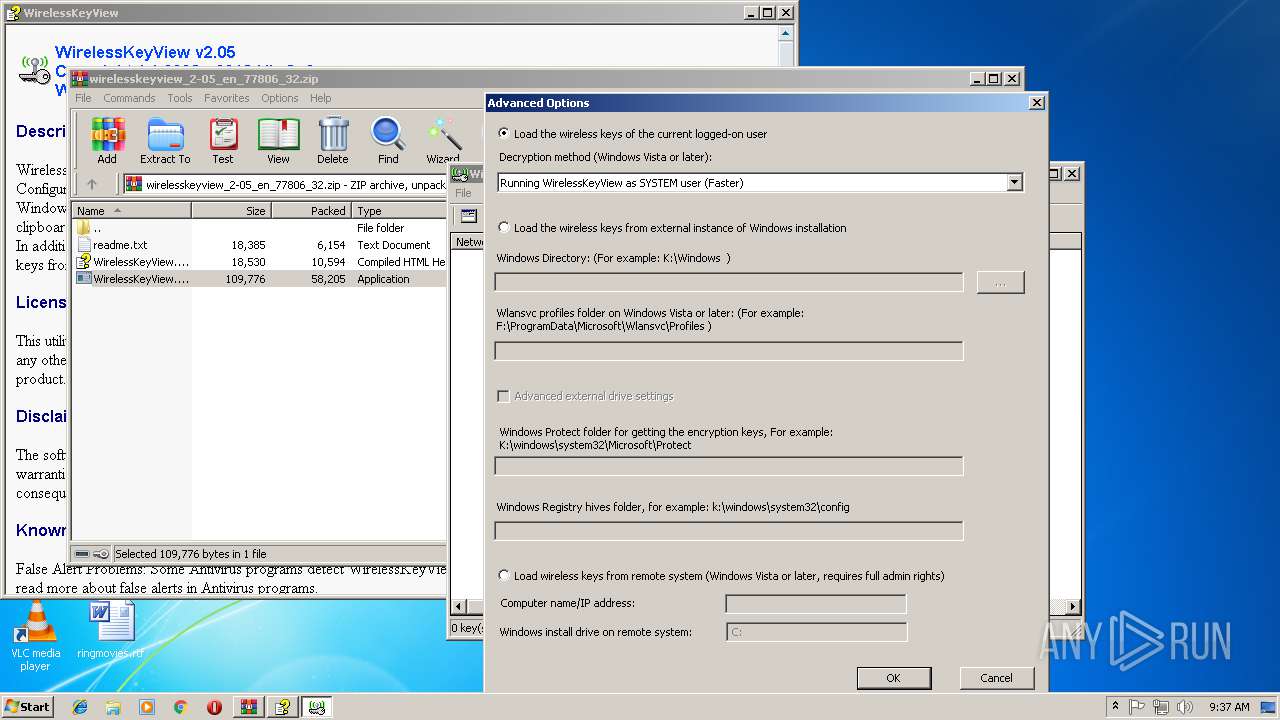Viewport: 1280px width, 720px height.
Task: Select the WirelessKeyView Application file row
Action: [x=260, y=279]
